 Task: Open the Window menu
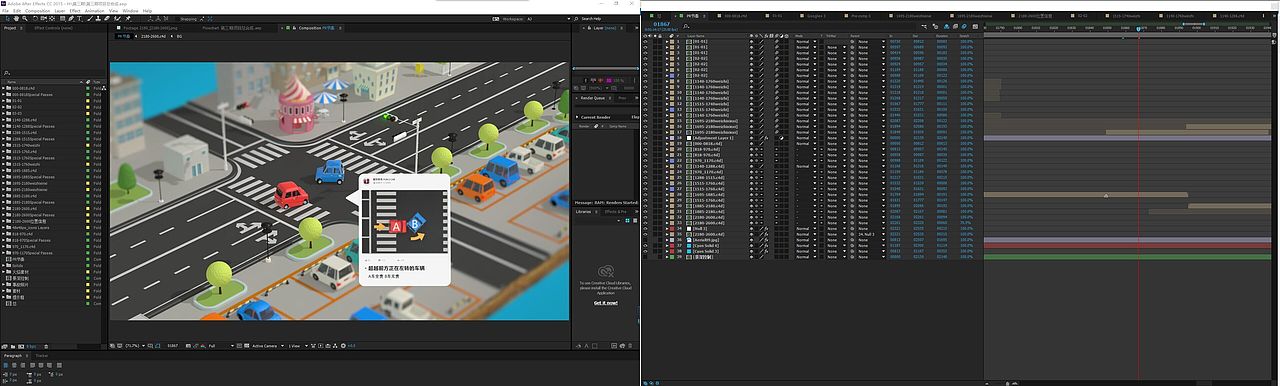130,11
